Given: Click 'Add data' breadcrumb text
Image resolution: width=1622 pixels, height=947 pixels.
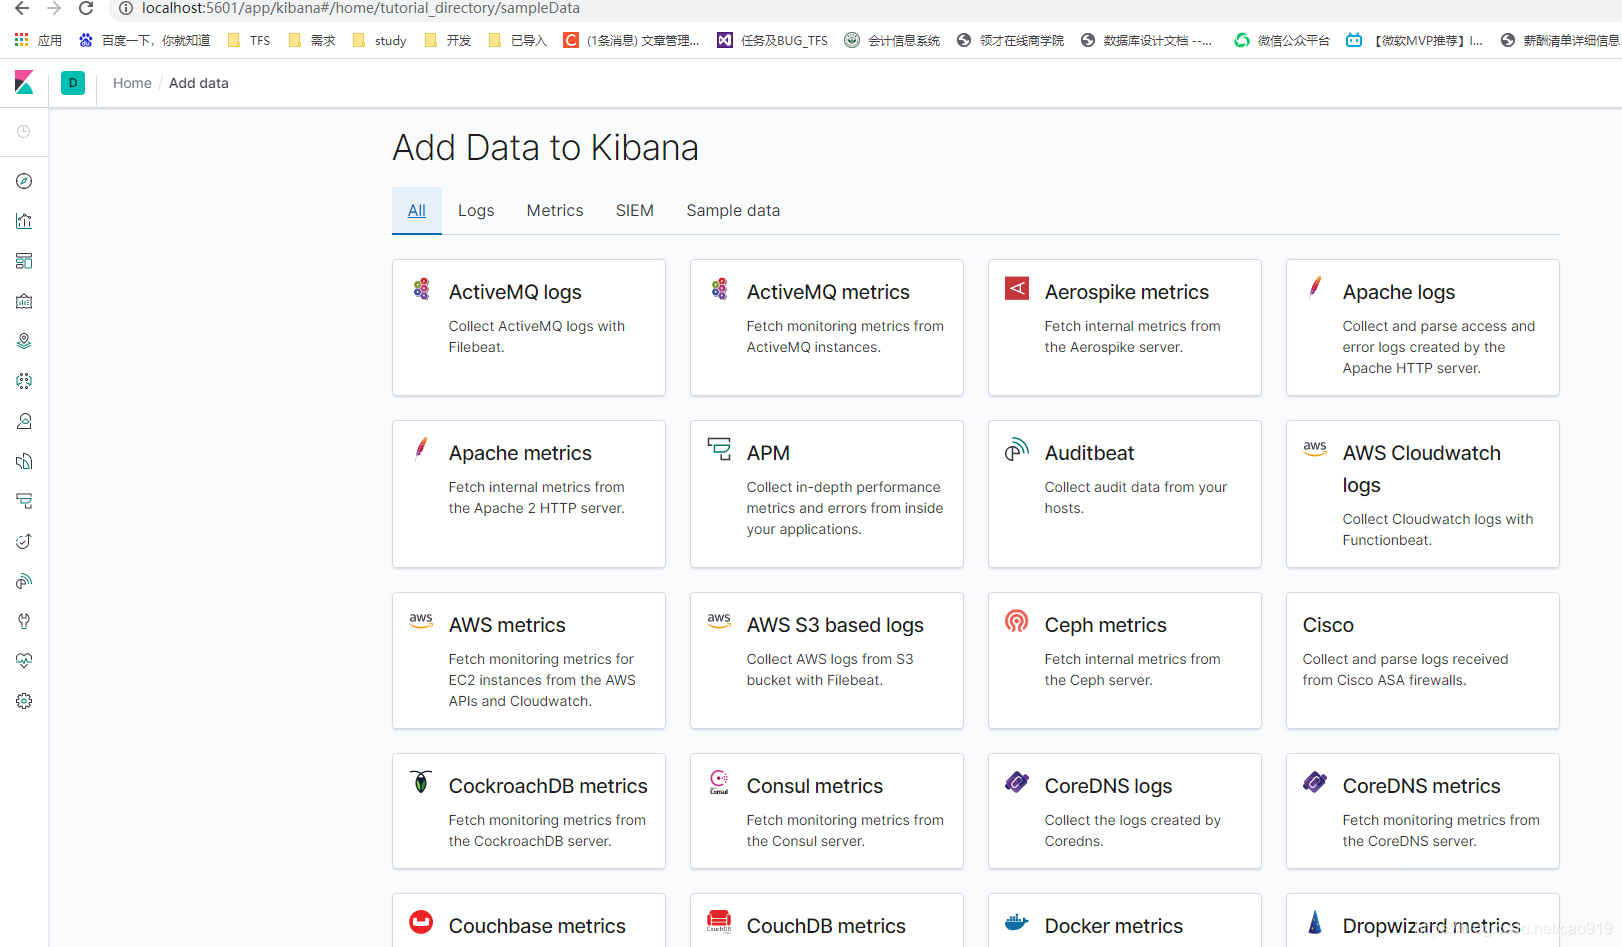Looking at the screenshot, I should (199, 83).
